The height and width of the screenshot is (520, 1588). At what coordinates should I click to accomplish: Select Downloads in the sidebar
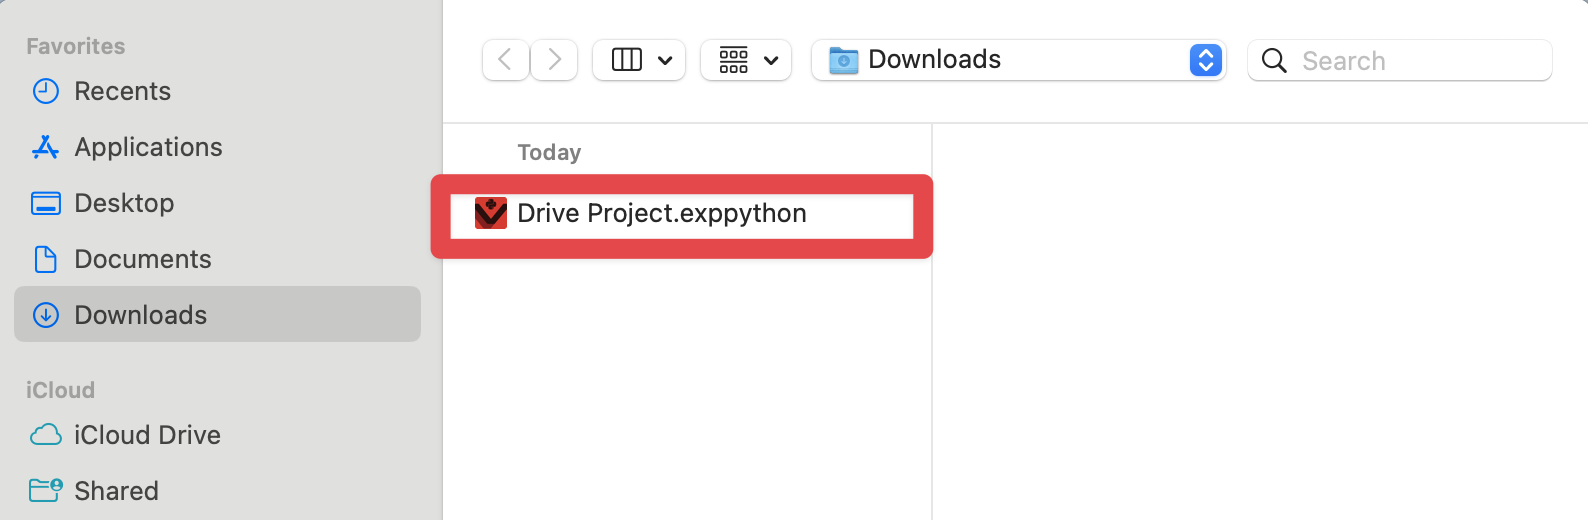click(140, 315)
